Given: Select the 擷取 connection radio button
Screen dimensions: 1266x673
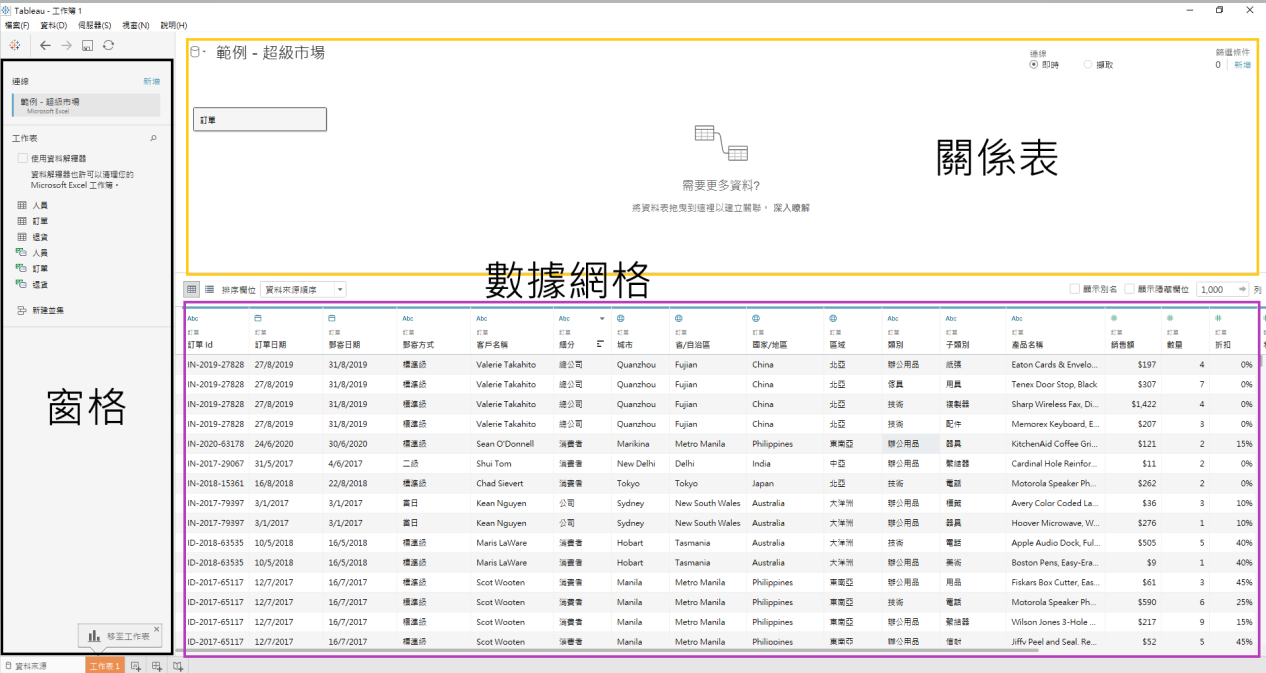Looking at the screenshot, I should coord(1088,64).
